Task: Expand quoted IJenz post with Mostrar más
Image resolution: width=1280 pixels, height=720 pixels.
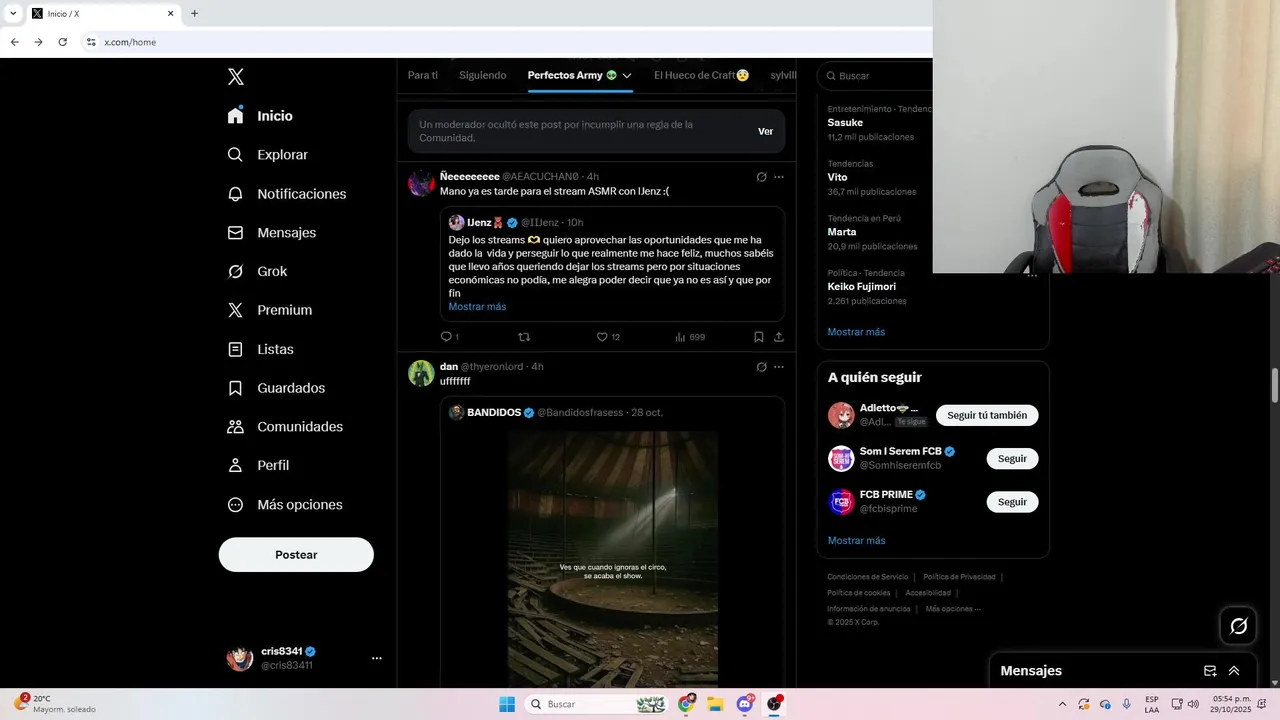Action: pyautogui.click(x=477, y=307)
